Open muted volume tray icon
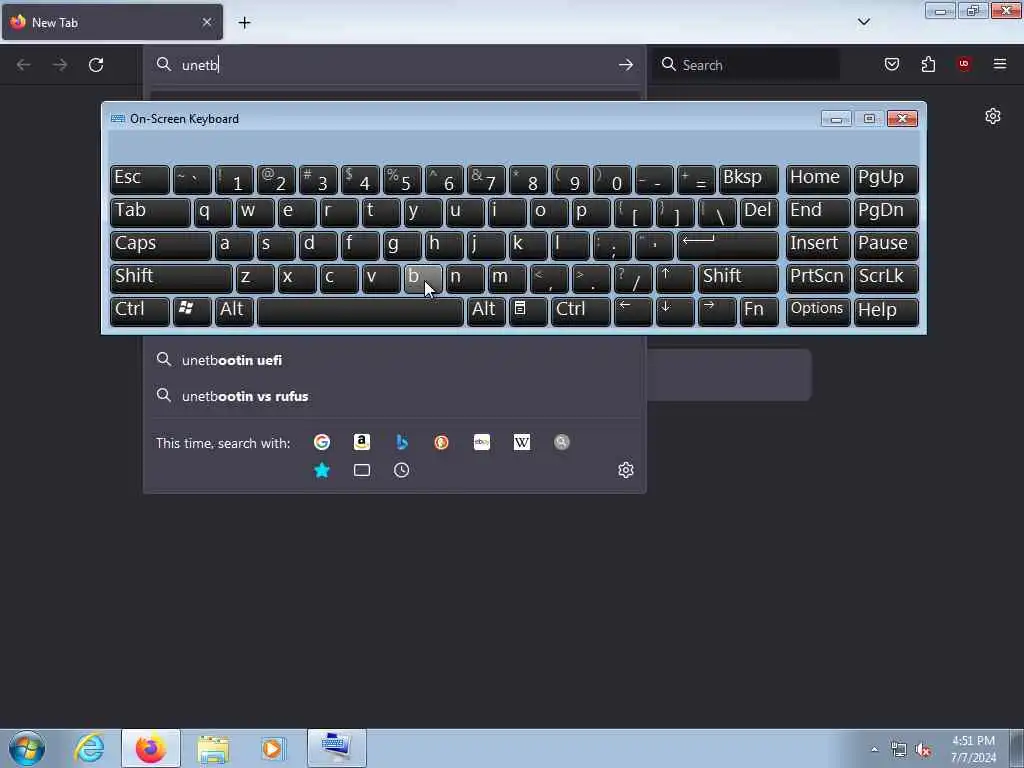The image size is (1024, 768). click(923, 750)
